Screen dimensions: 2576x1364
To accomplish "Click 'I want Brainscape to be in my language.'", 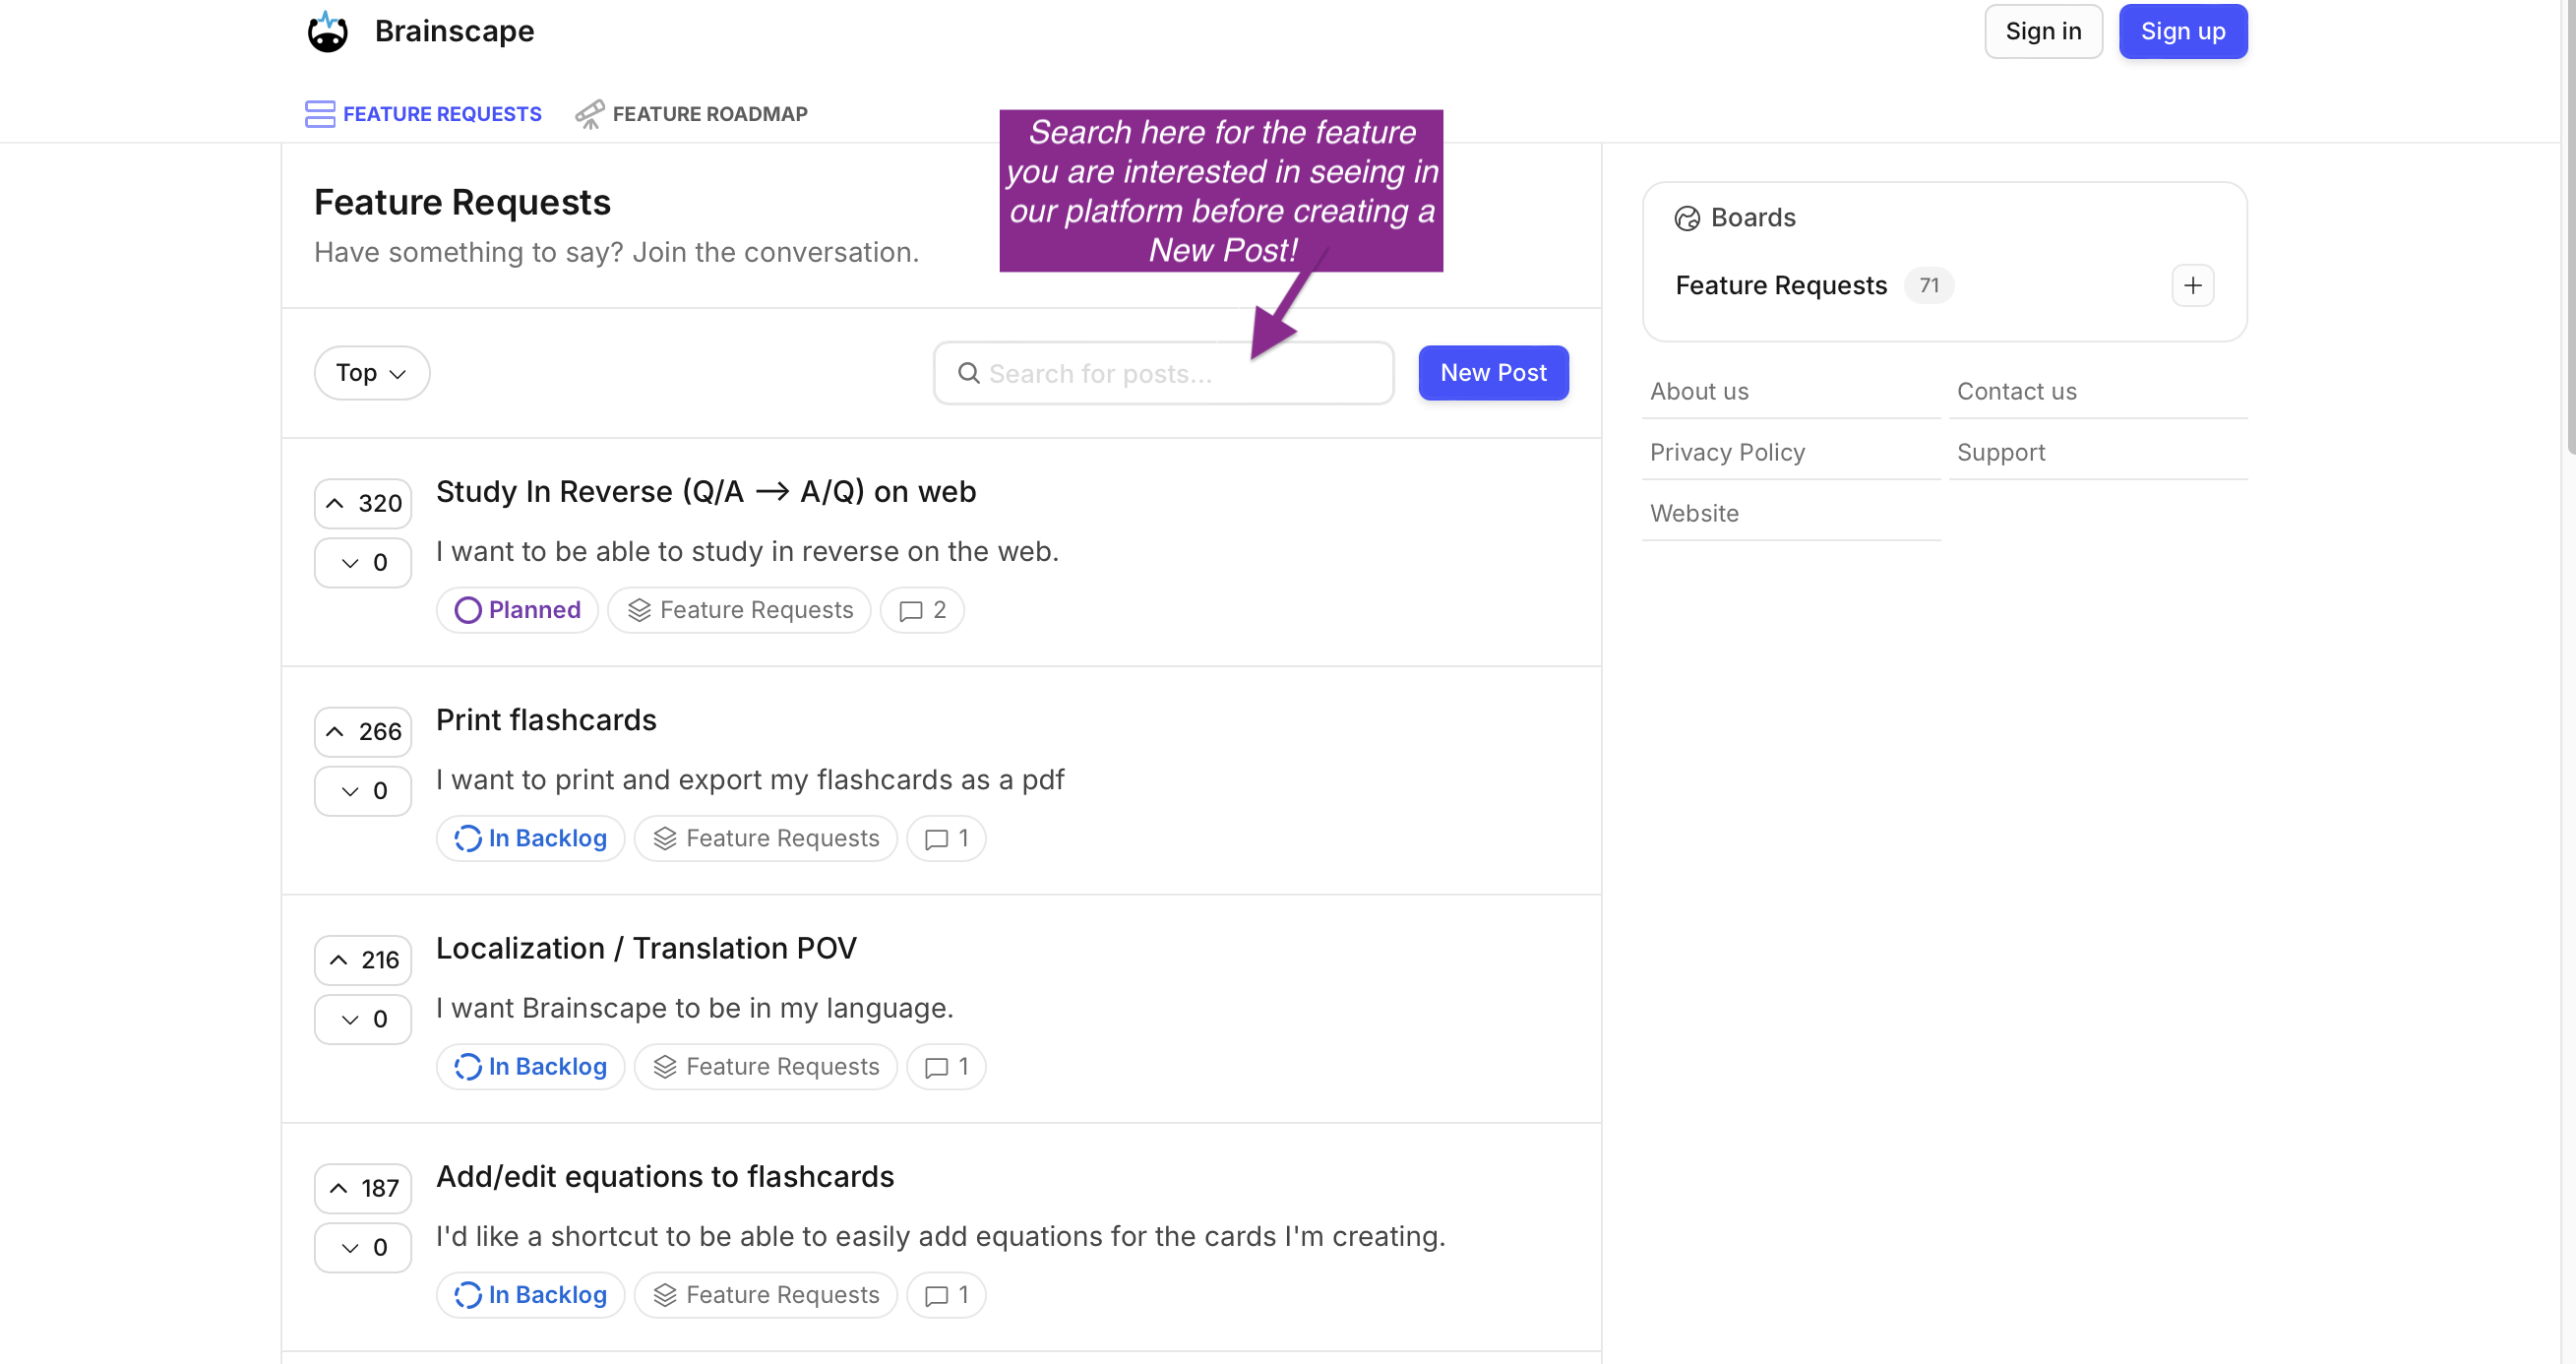I will click(695, 1008).
